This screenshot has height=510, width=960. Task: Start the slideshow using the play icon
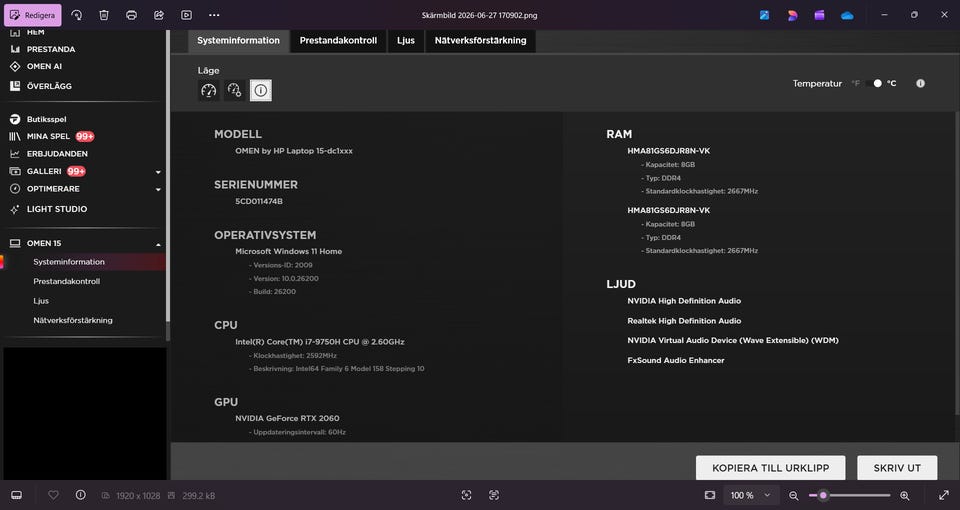coord(186,15)
